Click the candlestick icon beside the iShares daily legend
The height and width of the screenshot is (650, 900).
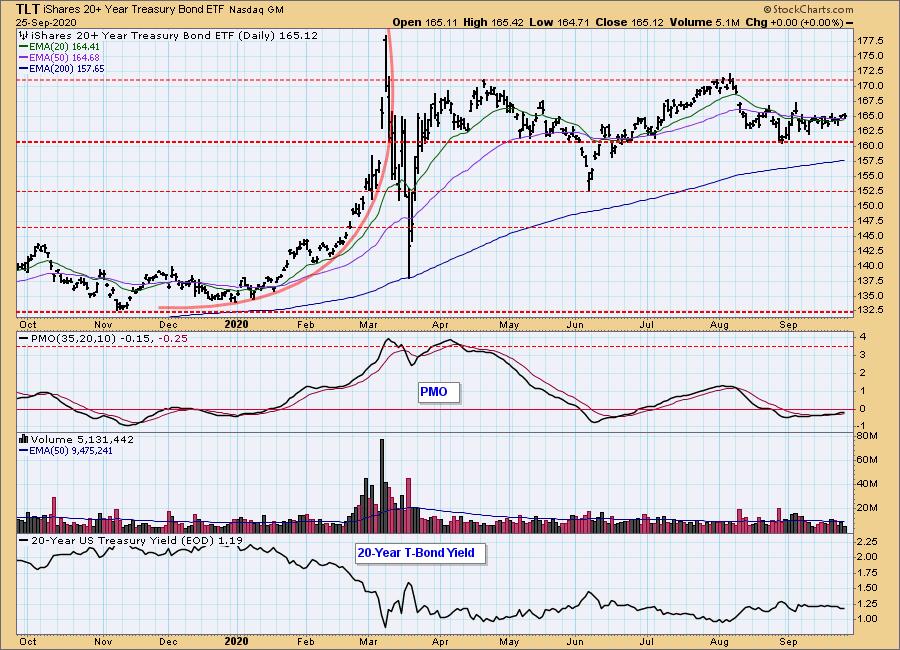click(x=24, y=36)
